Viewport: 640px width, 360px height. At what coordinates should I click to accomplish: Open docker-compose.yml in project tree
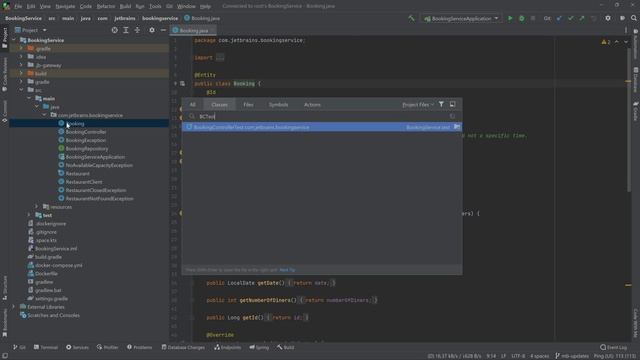(58, 265)
